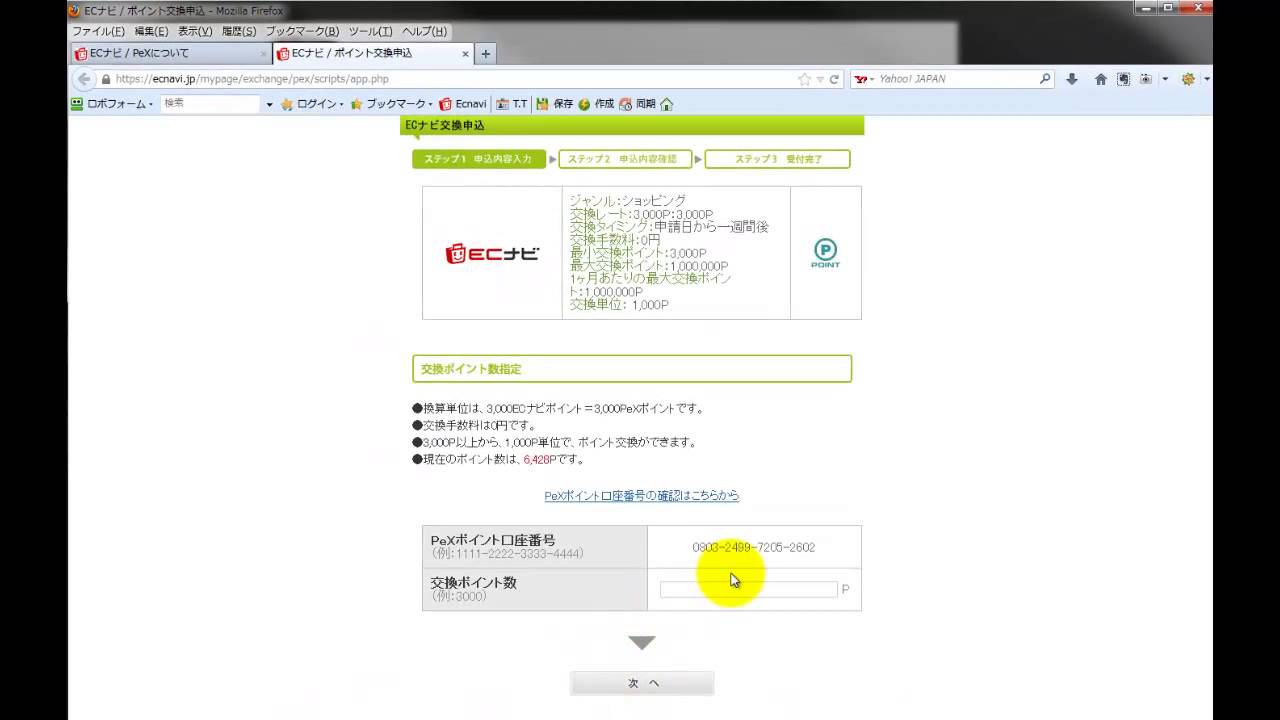Open the ログイン dropdown in the RoboForm toolbar
Screen dimensions: 1280x720
pos(312,104)
